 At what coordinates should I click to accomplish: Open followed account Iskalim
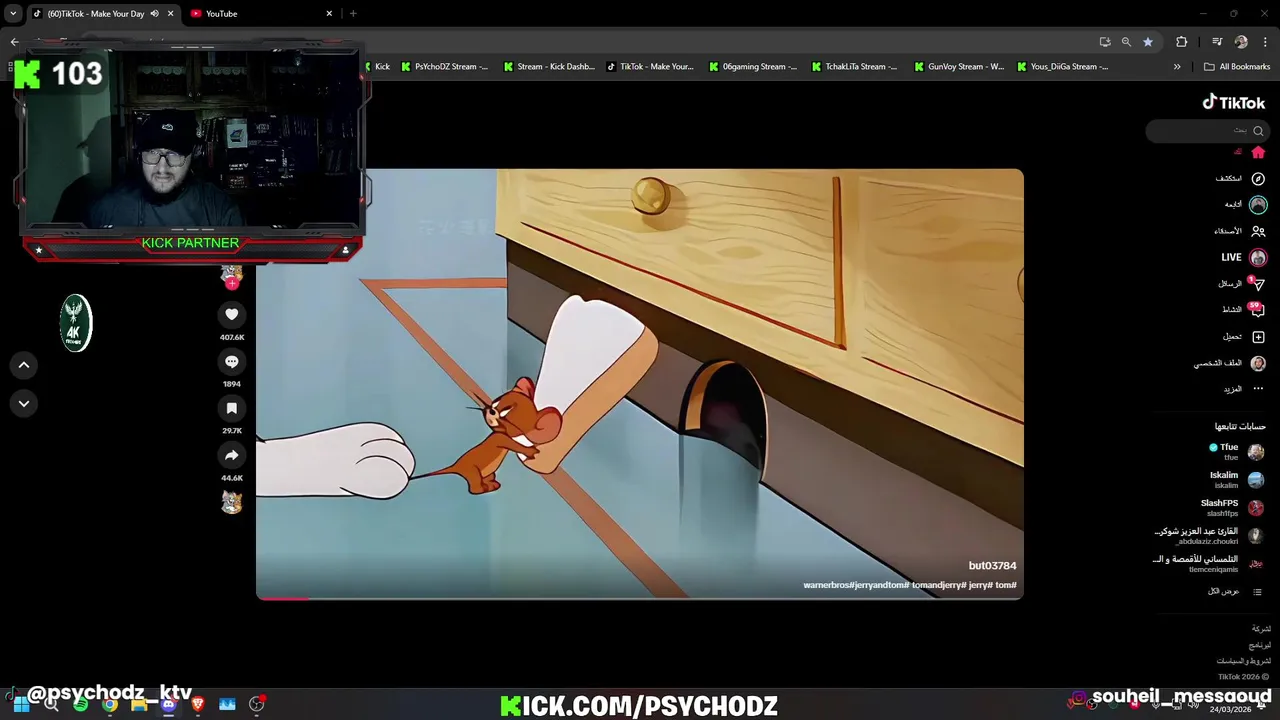[x=1236, y=479]
